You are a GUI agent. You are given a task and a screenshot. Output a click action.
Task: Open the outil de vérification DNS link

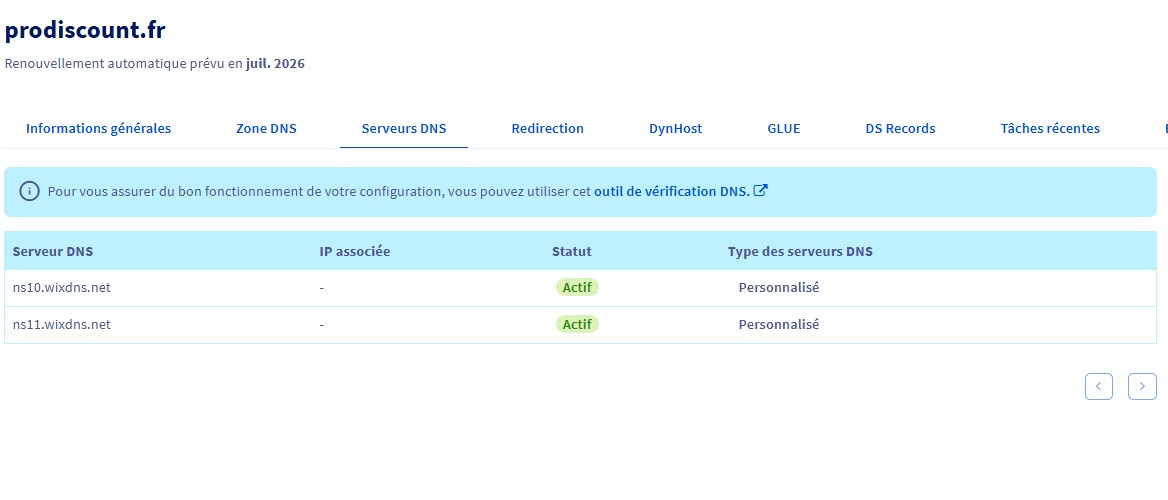coord(671,191)
